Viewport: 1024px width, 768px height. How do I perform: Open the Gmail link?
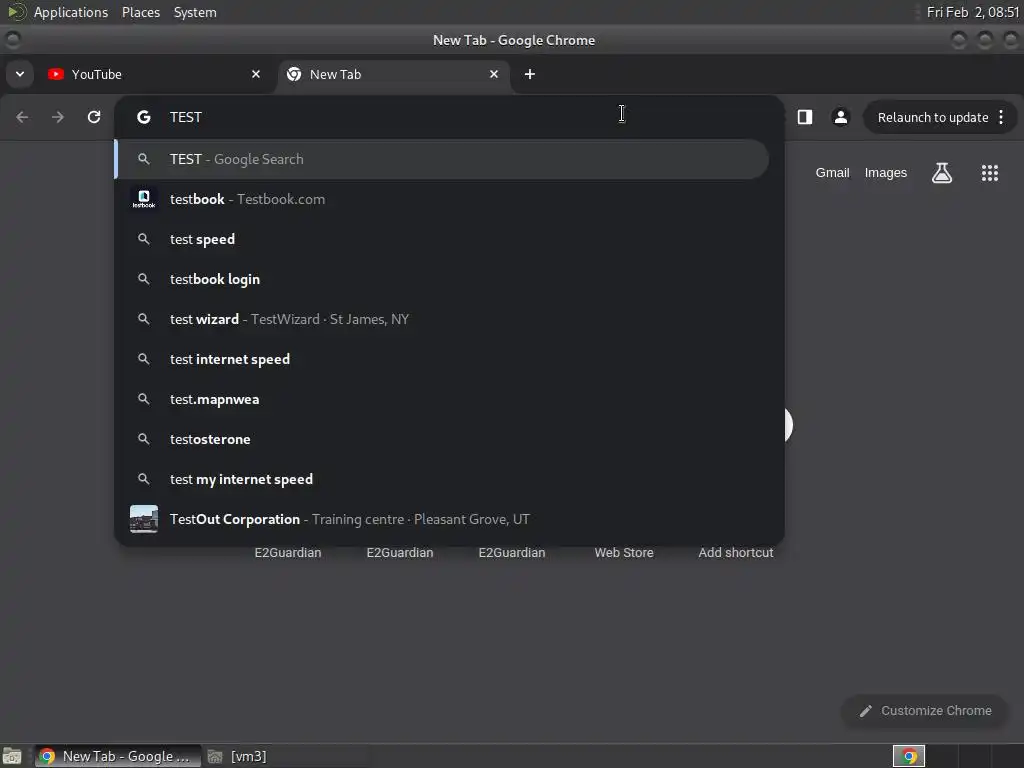832,173
